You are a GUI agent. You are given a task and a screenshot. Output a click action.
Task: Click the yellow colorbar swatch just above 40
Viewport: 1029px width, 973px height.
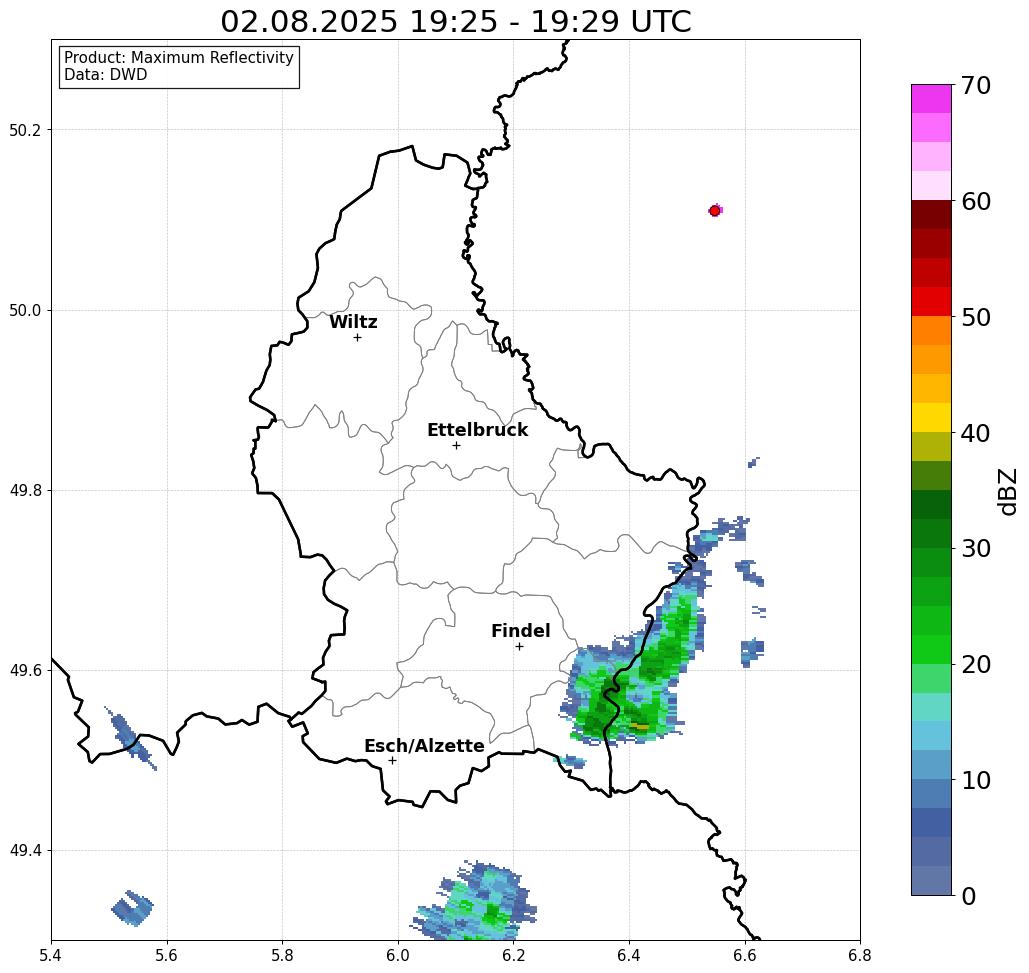coord(931,417)
